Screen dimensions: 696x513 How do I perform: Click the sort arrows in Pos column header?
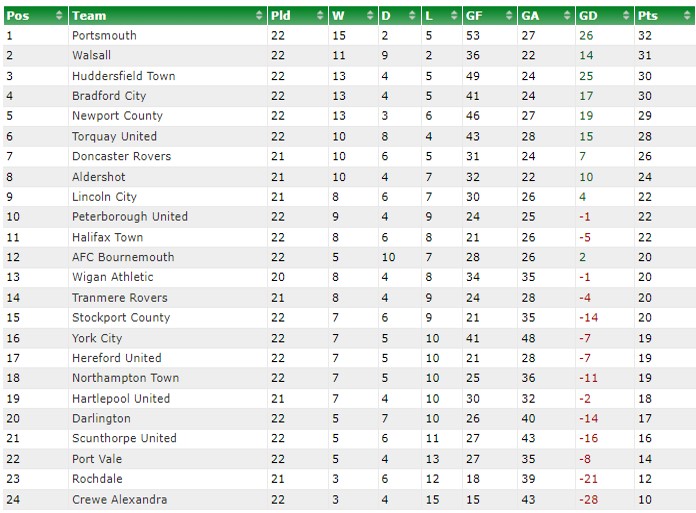tap(59, 16)
